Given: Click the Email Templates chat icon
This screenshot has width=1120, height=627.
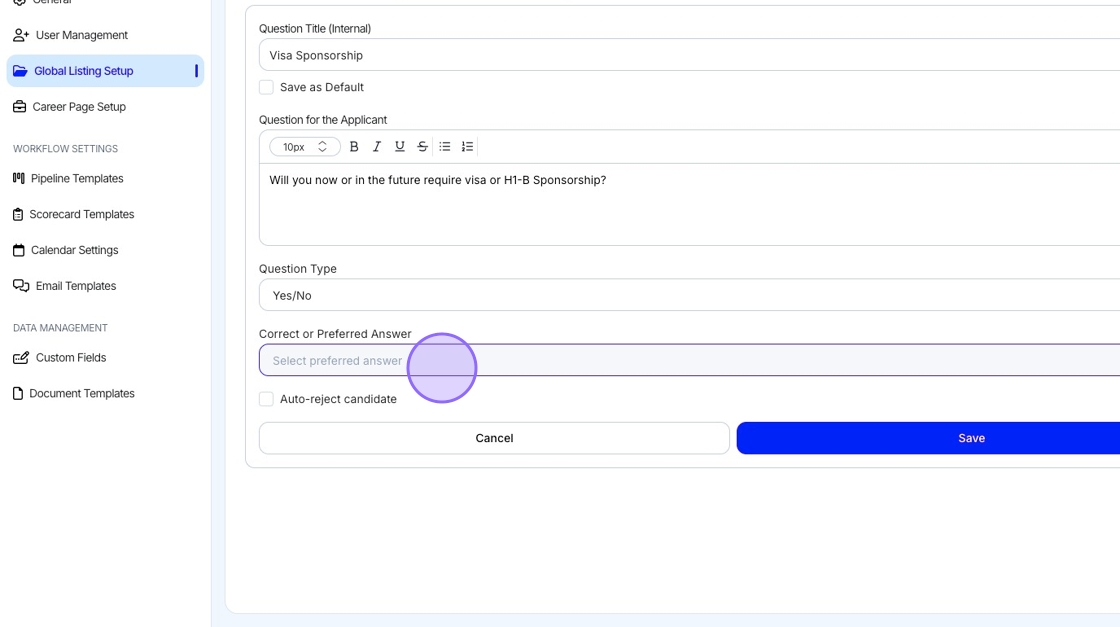Looking at the screenshot, I should (21, 286).
